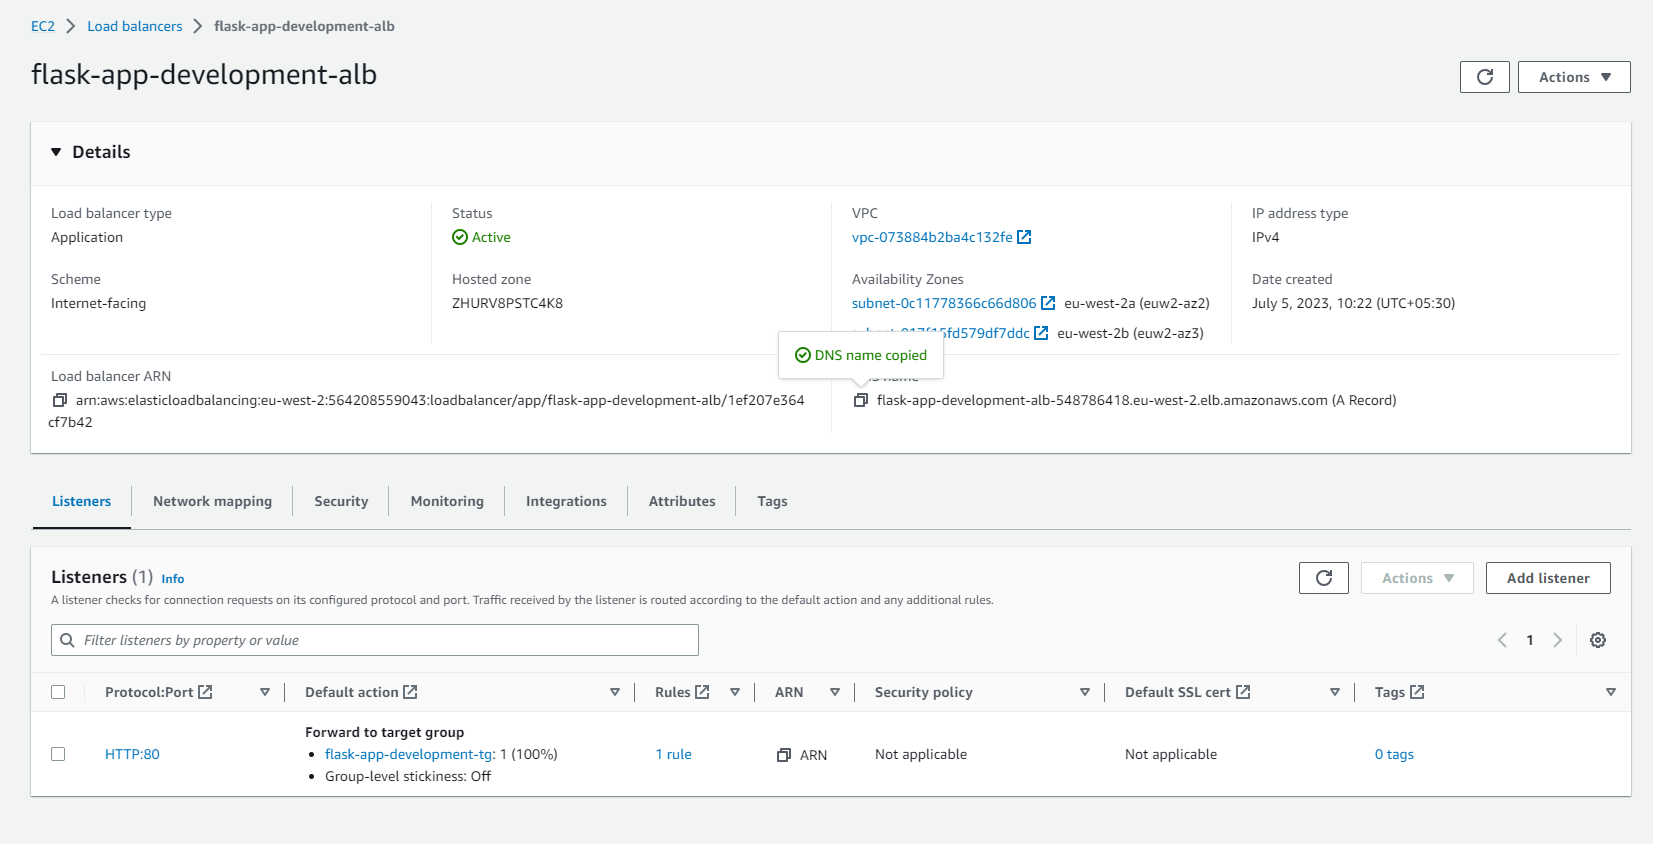Click search magnifier icon in listeners filter
Screen dimensions: 1653x844
(x=67, y=640)
